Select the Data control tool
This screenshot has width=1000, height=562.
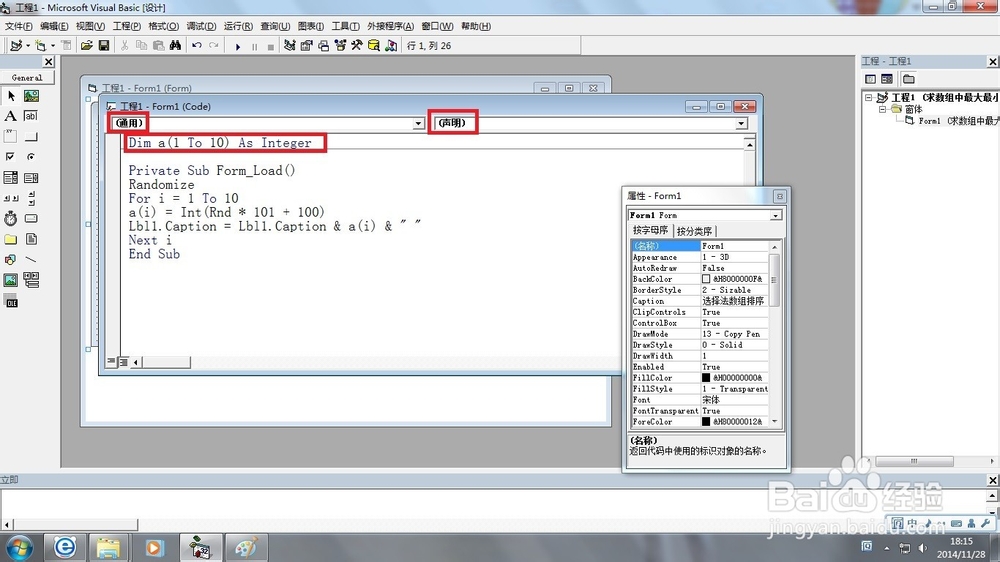pos(31,280)
